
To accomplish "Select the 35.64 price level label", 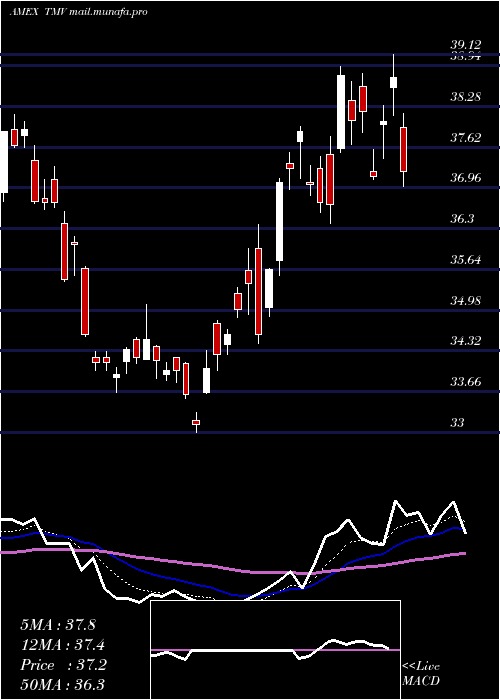I will pyautogui.click(x=466, y=259).
